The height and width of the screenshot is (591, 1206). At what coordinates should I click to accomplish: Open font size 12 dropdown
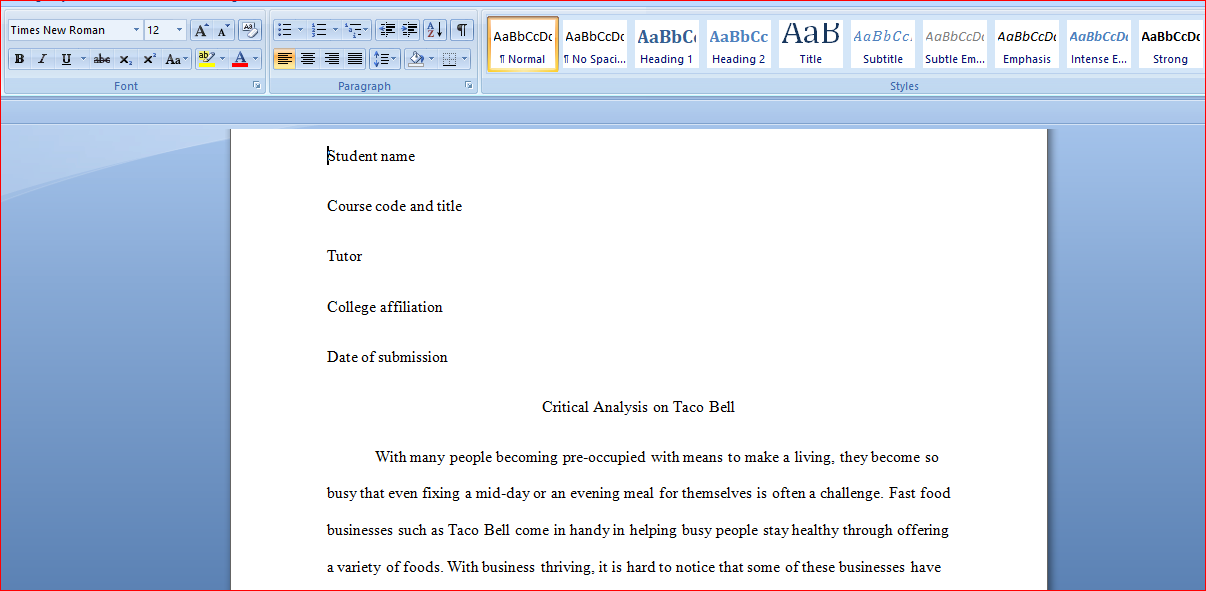[179, 30]
